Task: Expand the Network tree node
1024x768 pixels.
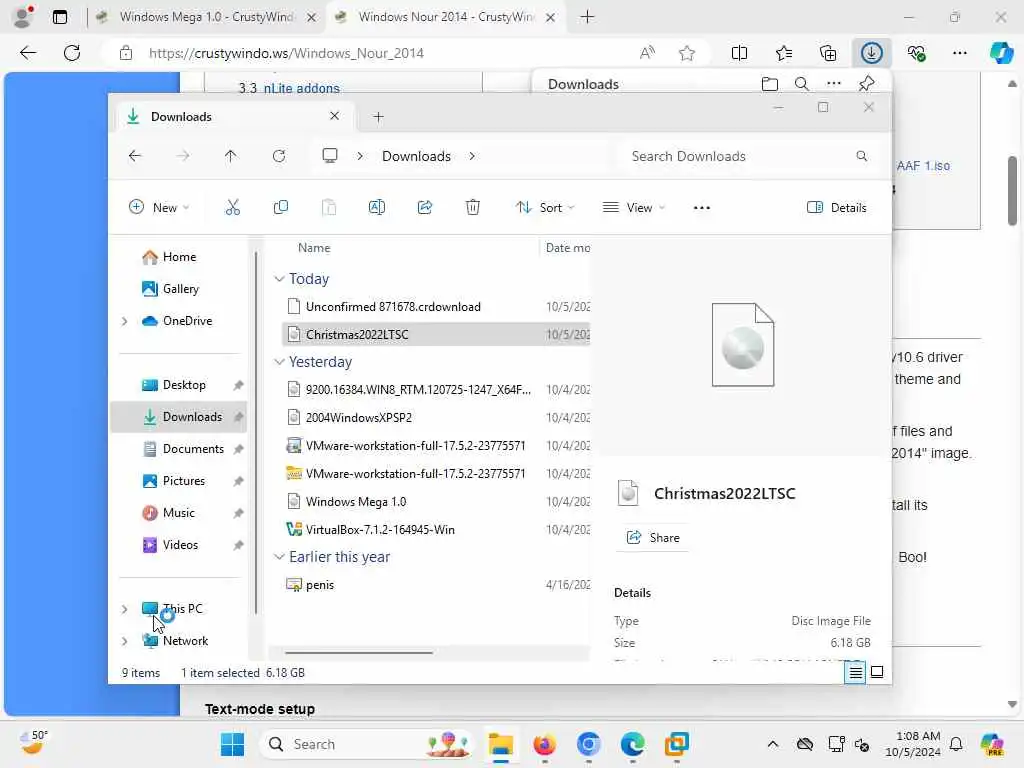Action: [x=125, y=641]
